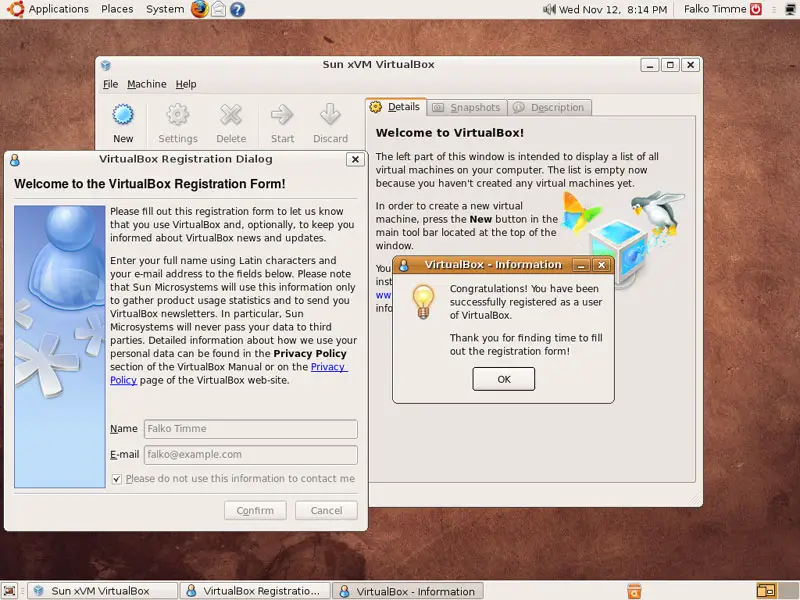The width and height of the screenshot is (800, 600).
Task: Click the Information dialog title bar icon
Action: [x=404, y=265]
